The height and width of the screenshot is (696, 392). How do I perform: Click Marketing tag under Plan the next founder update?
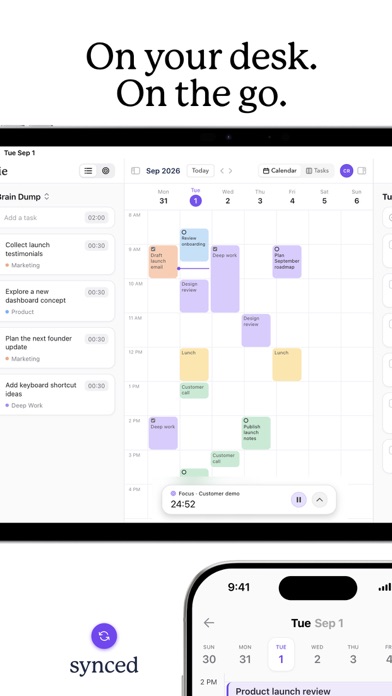tap(23, 359)
